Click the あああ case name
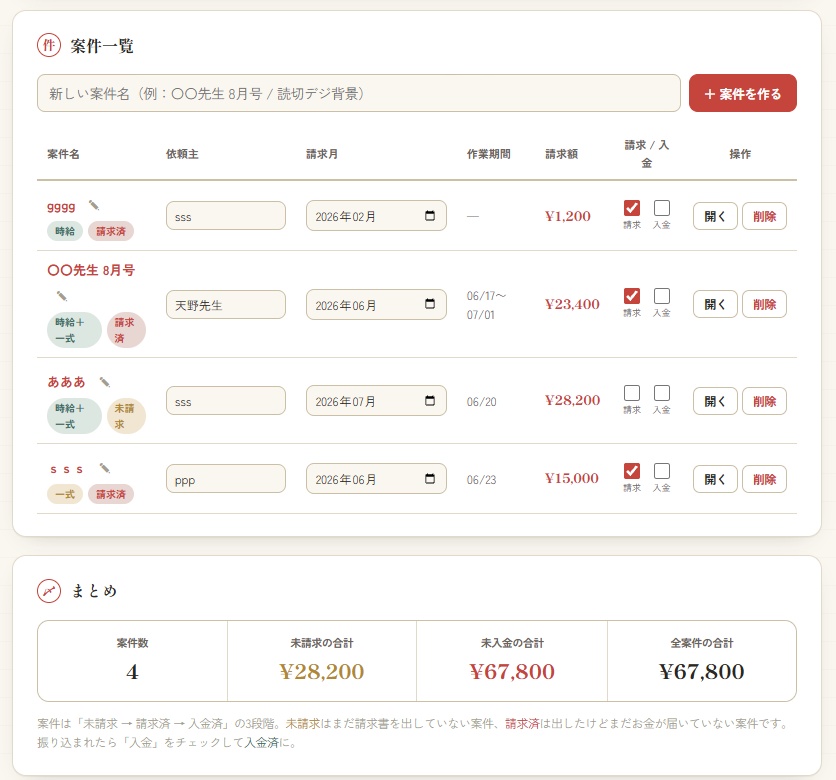Viewport: 836px width, 780px height. pyautogui.click(x=66, y=382)
